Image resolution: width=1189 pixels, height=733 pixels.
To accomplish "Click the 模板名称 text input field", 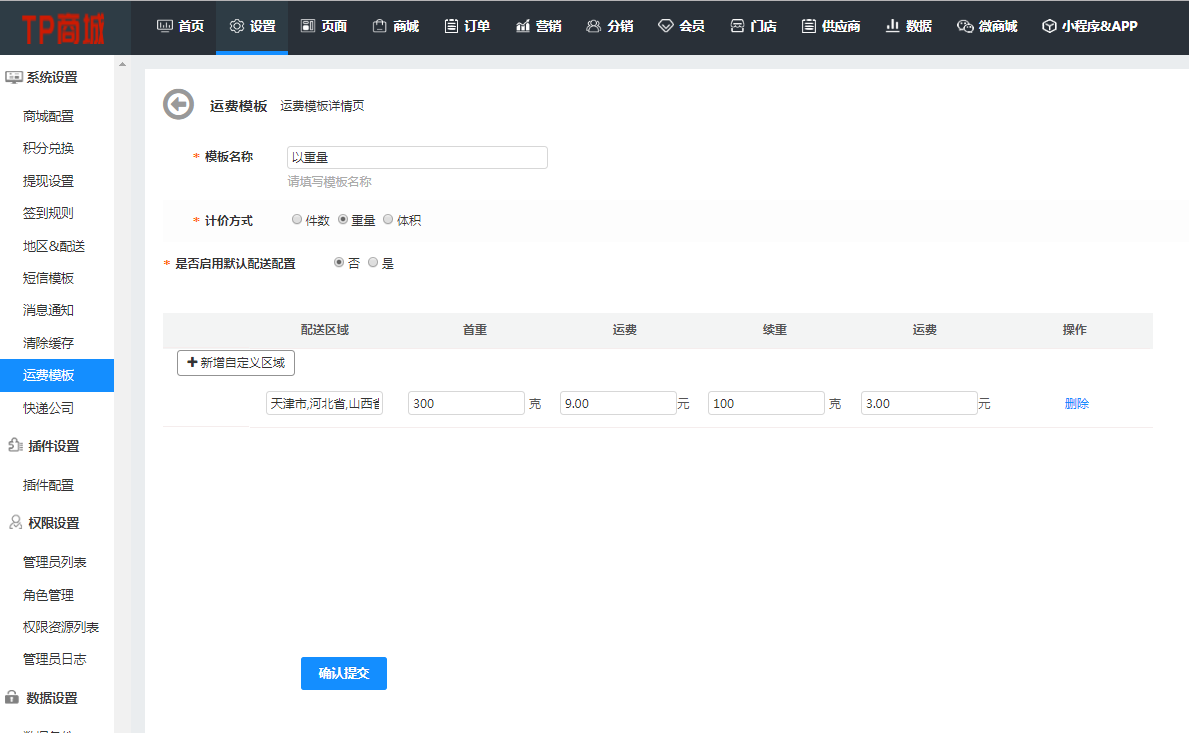I will [x=417, y=157].
